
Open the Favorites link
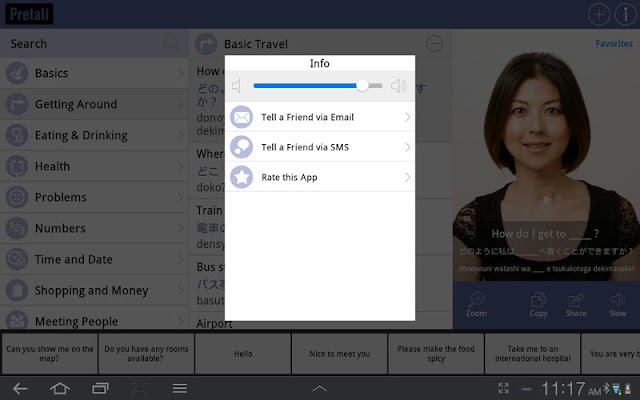[x=613, y=44]
